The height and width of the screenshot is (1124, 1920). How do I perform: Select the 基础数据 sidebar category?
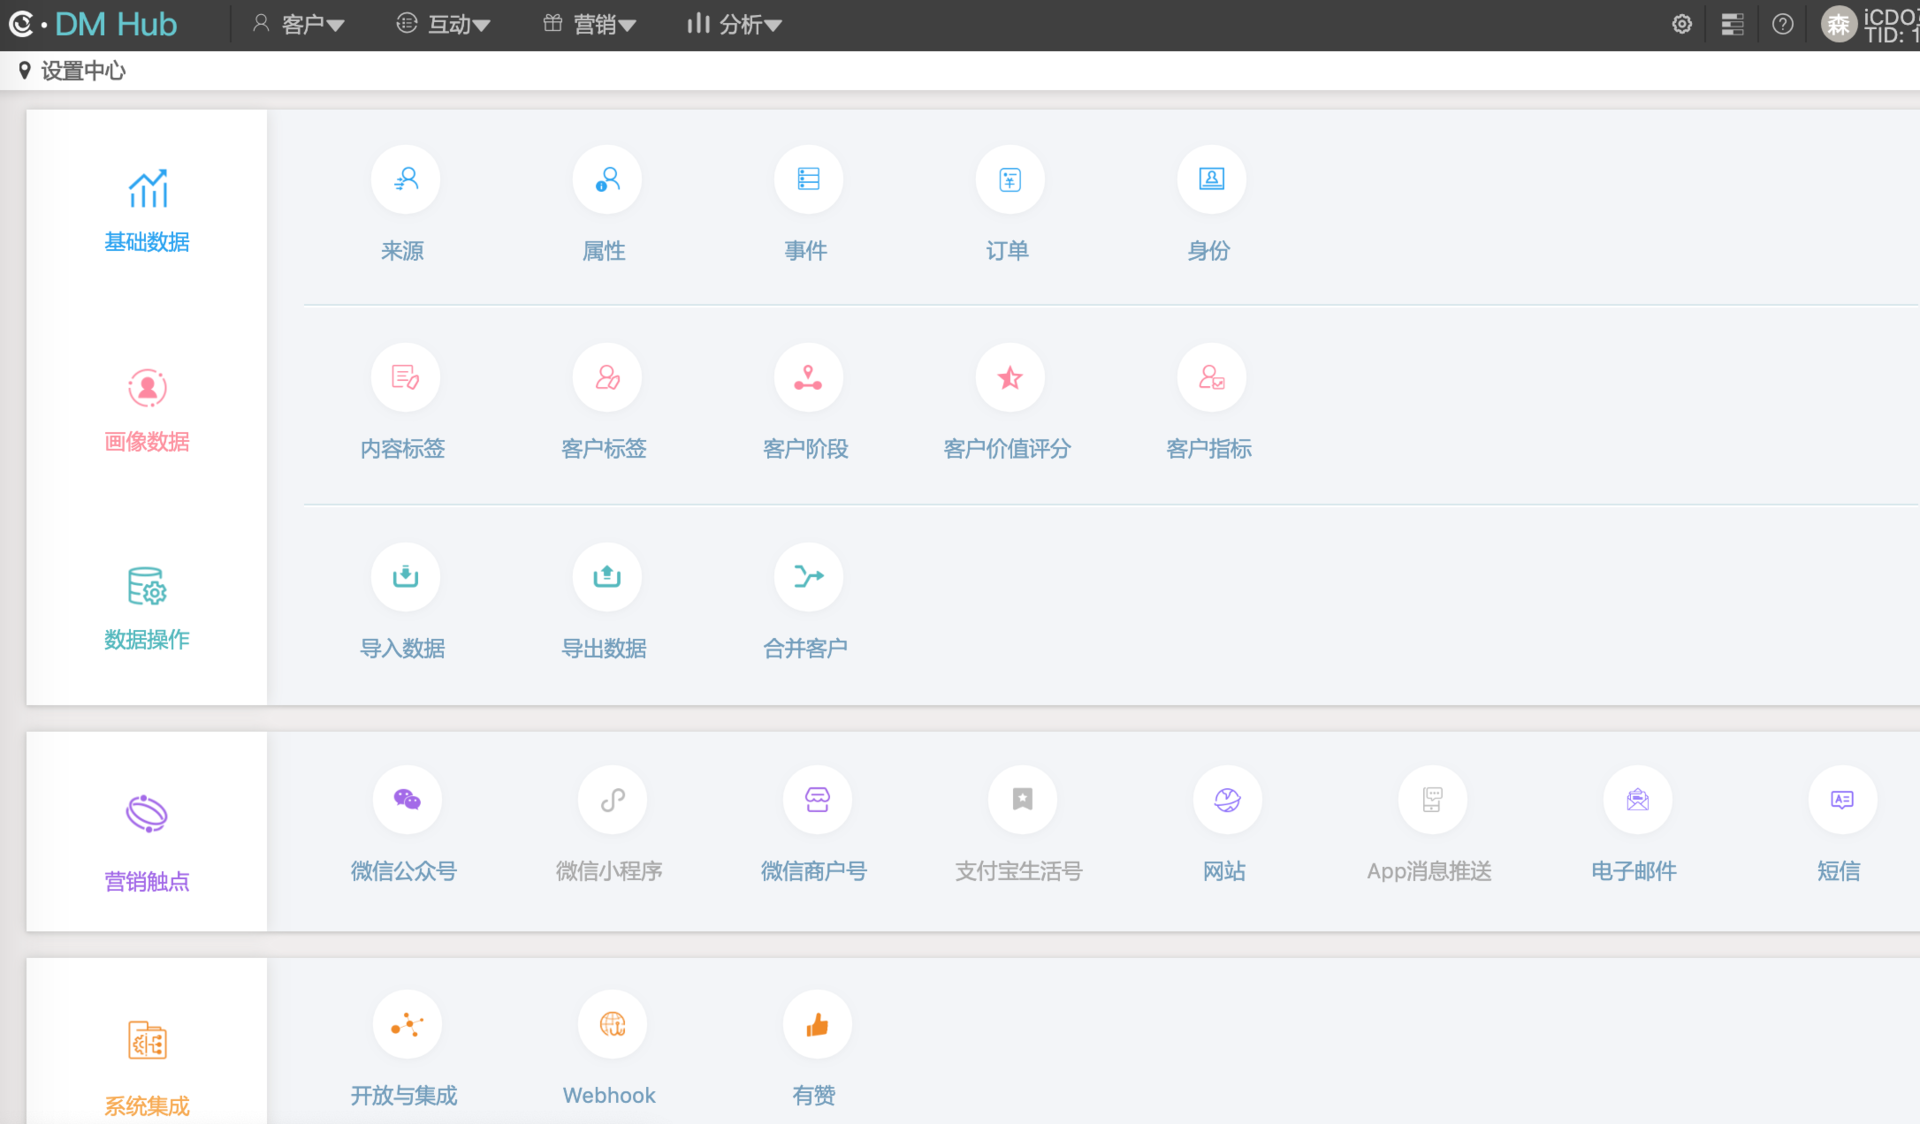147,210
